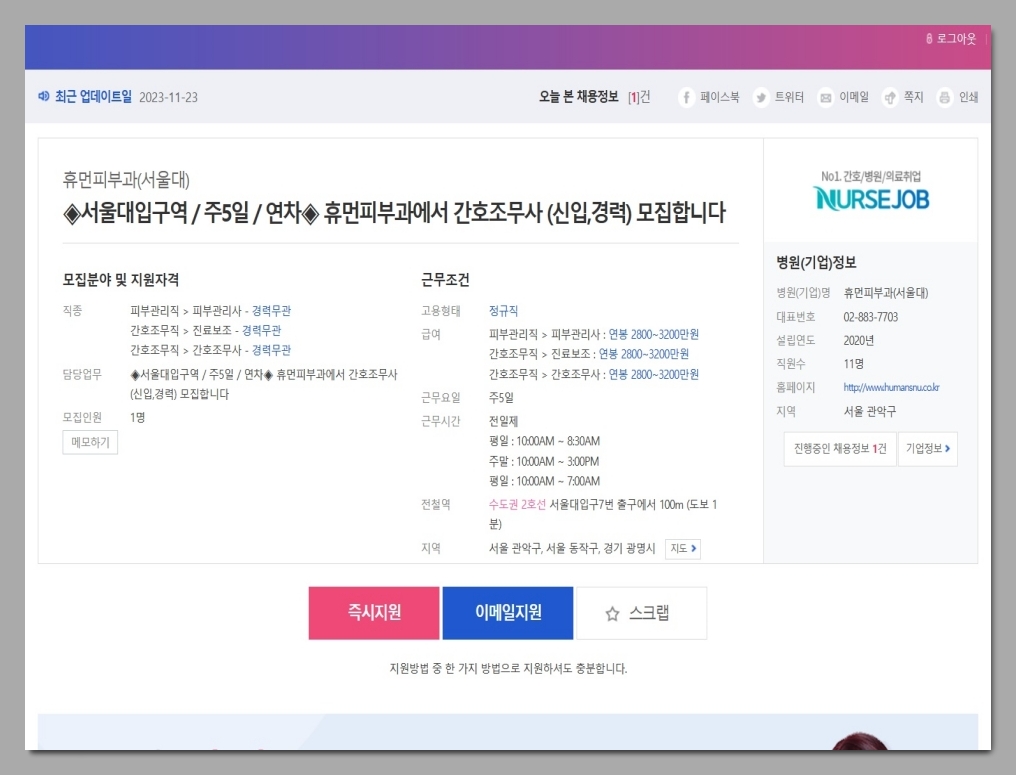
Task: Click the NURSEJOB logo
Action: click(871, 198)
